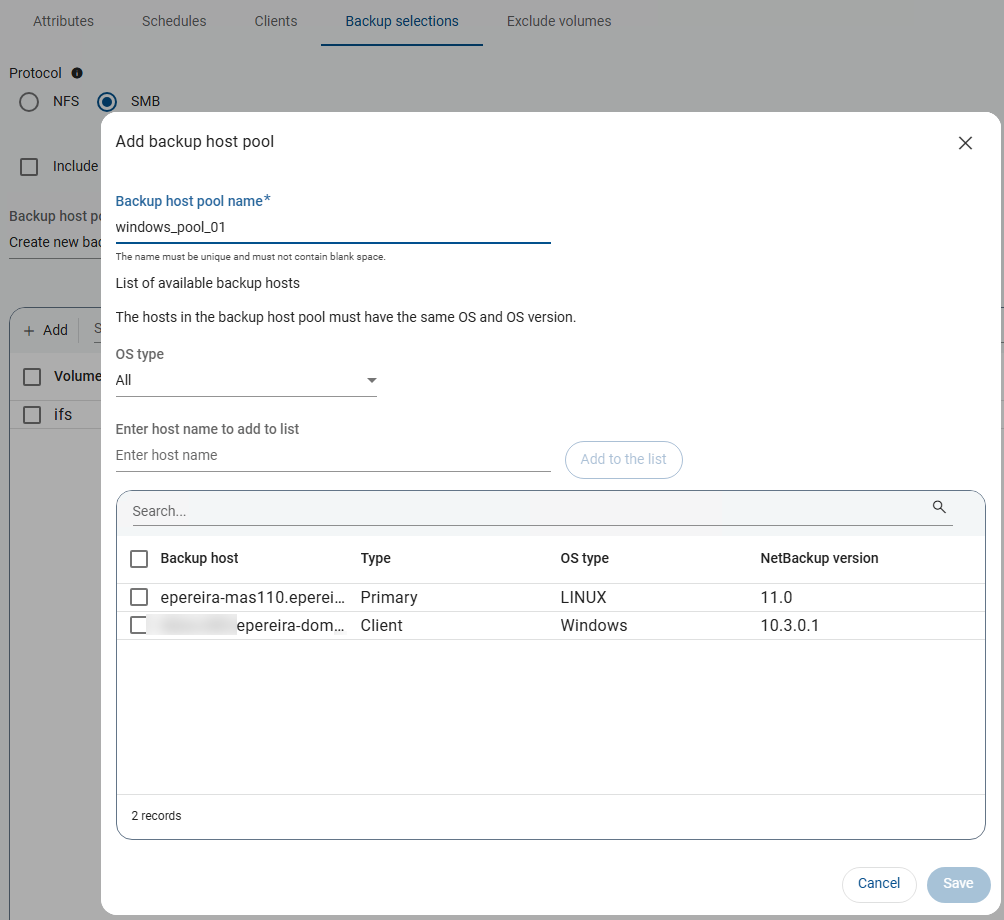Go to the Exclude volumes tab
1004x920 pixels.
[559, 21]
